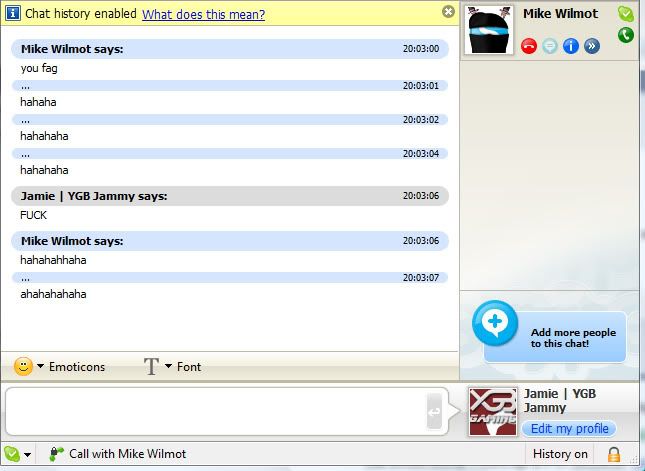Screen dimensions: 645x471
Task: Click the padlock icon in status bar
Action: click(614, 454)
